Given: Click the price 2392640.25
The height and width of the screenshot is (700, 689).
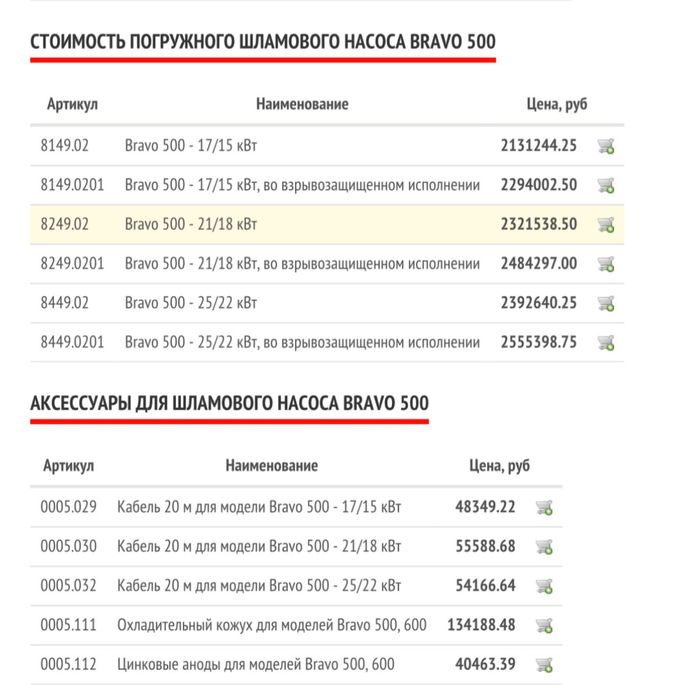Looking at the screenshot, I should click(539, 303).
